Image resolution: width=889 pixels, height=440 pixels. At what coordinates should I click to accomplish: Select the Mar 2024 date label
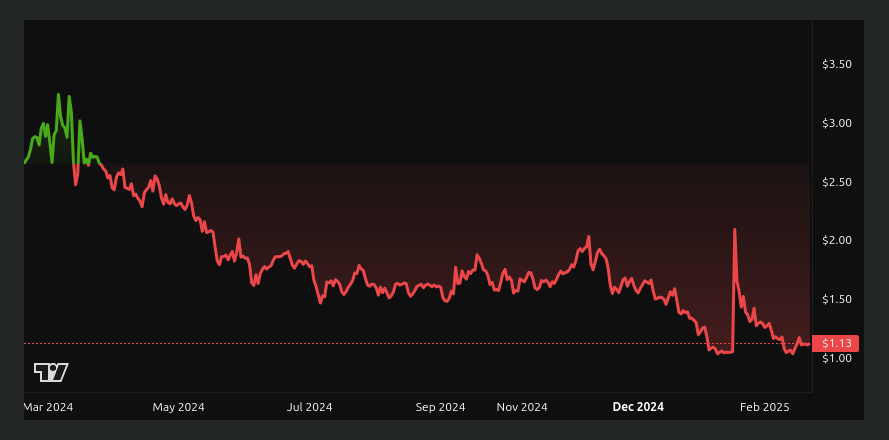click(x=49, y=407)
